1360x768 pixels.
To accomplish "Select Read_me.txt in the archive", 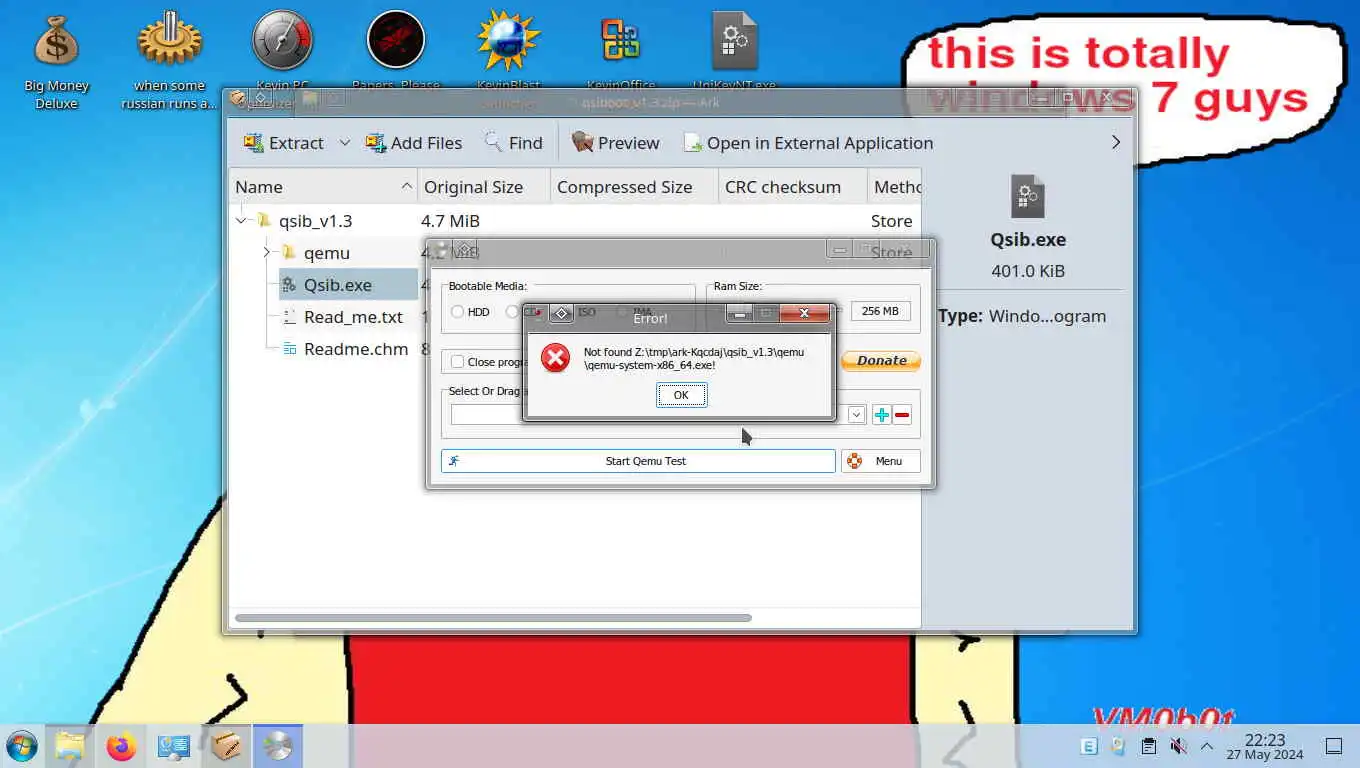I will pos(353,317).
